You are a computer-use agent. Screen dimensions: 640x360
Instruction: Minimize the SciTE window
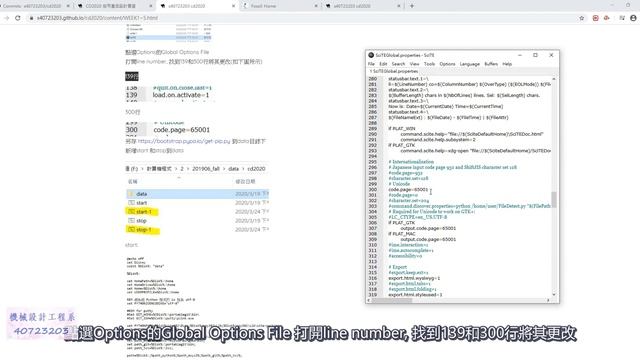tap(520, 55)
